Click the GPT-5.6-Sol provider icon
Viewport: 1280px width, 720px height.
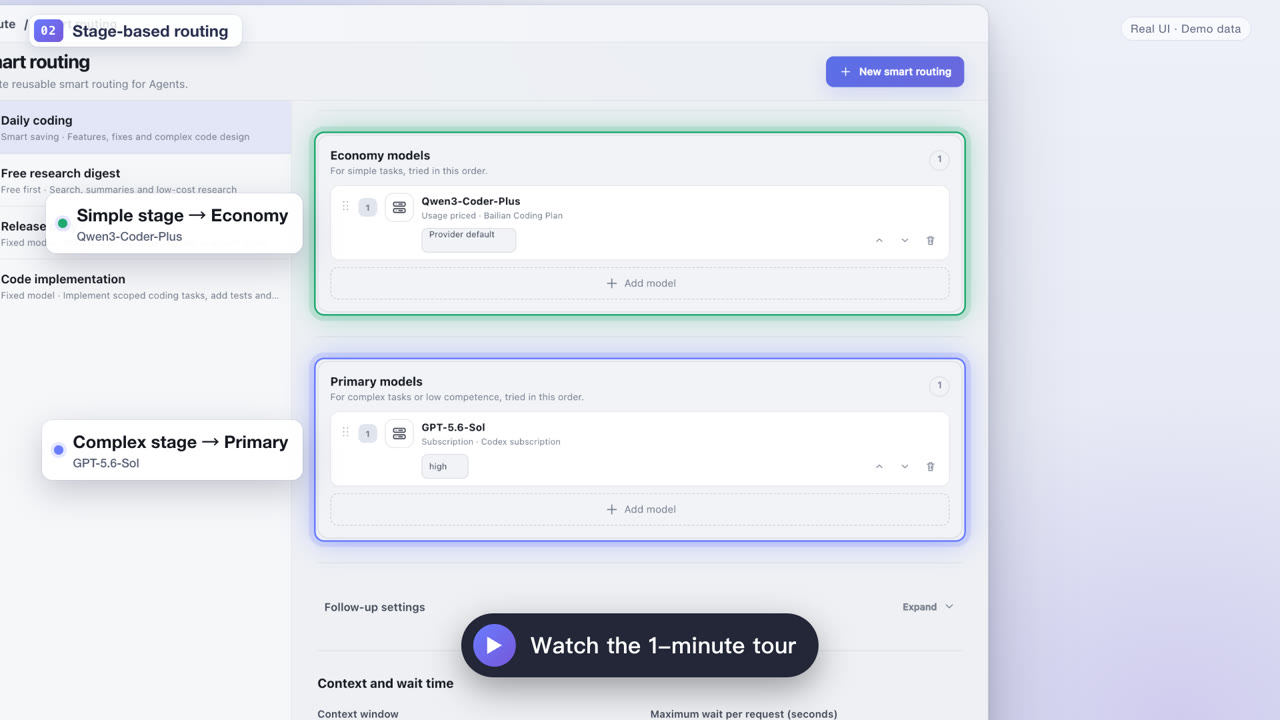click(399, 433)
